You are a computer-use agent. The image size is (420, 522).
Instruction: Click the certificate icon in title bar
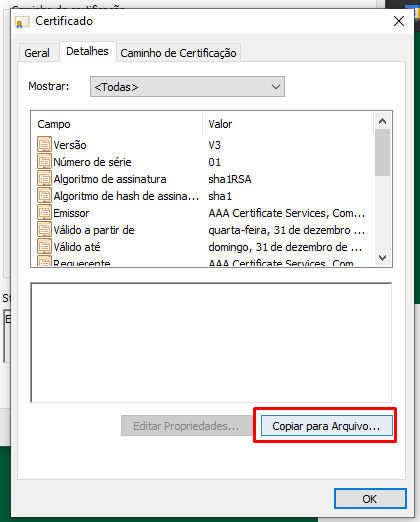pyautogui.click(x=22, y=22)
